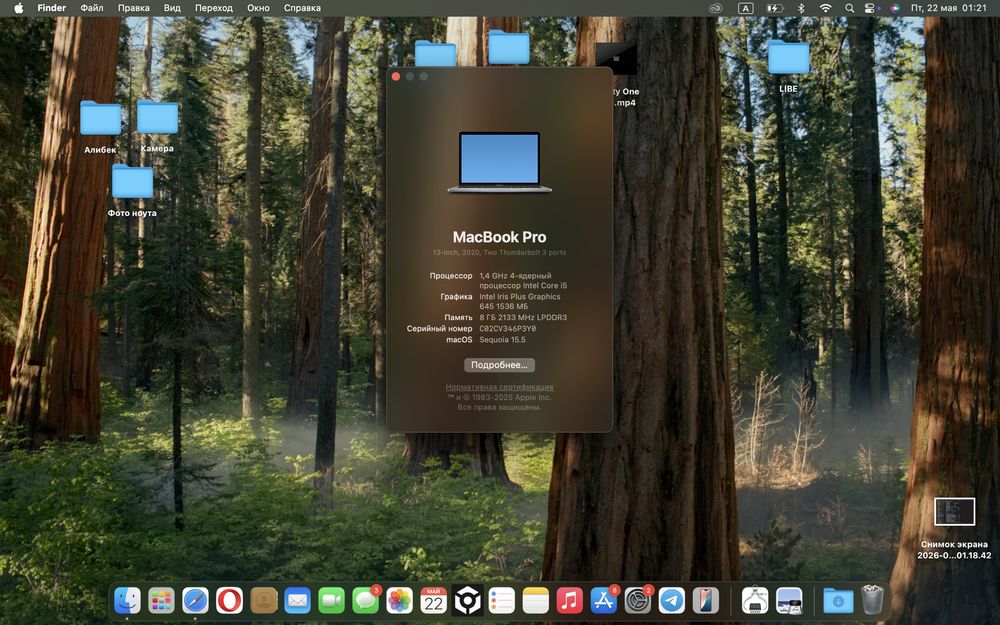Launch Launchpad from the Dock

(x=161, y=600)
